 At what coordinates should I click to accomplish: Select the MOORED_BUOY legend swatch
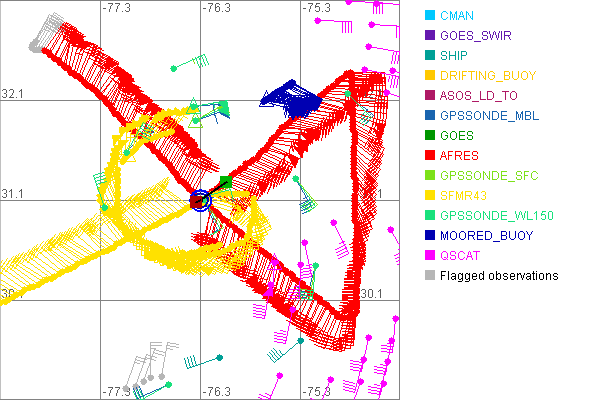pyautogui.click(x=430, y=236)
